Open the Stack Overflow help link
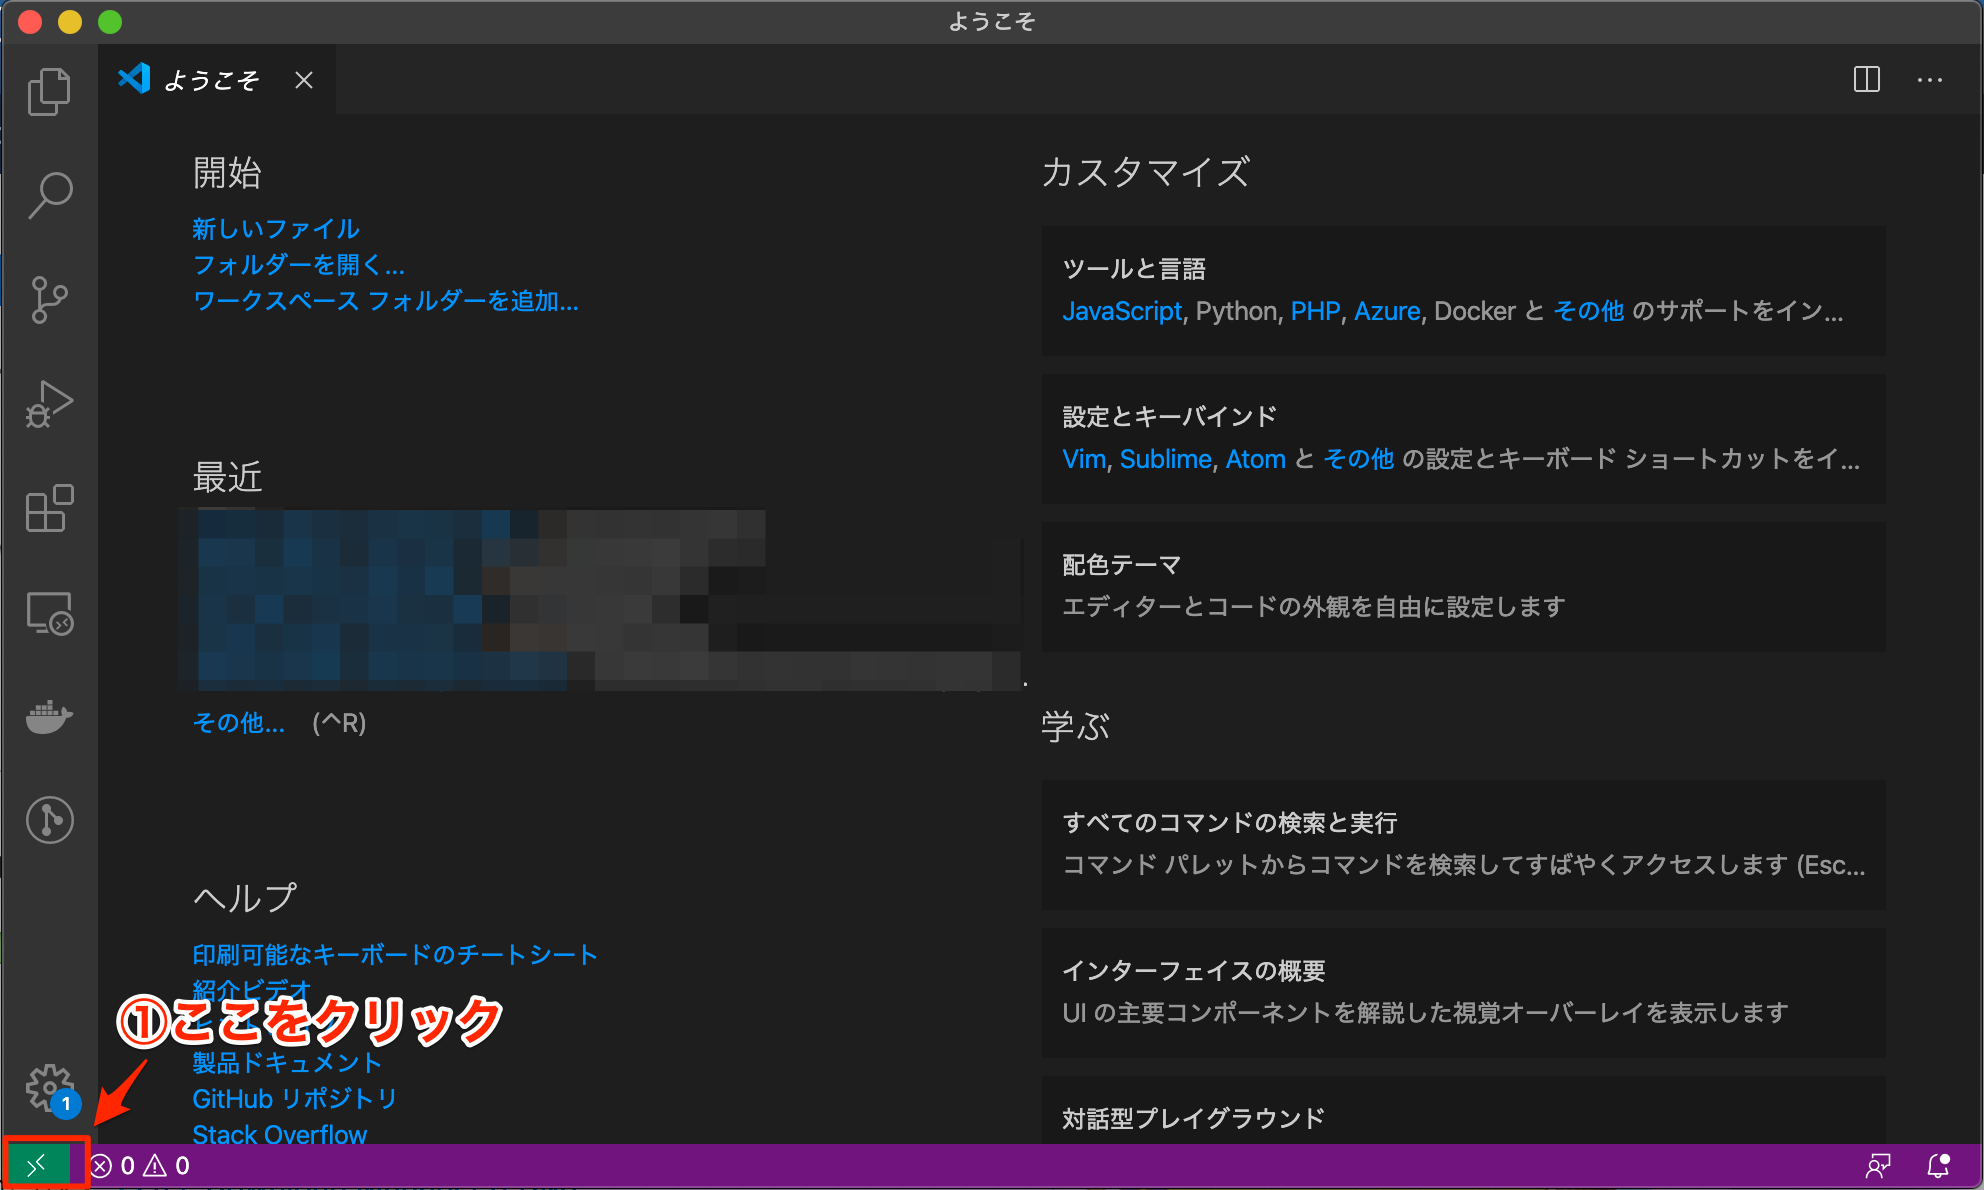Screen dimensions: 1984x1190 click(x=279, y=1134)
